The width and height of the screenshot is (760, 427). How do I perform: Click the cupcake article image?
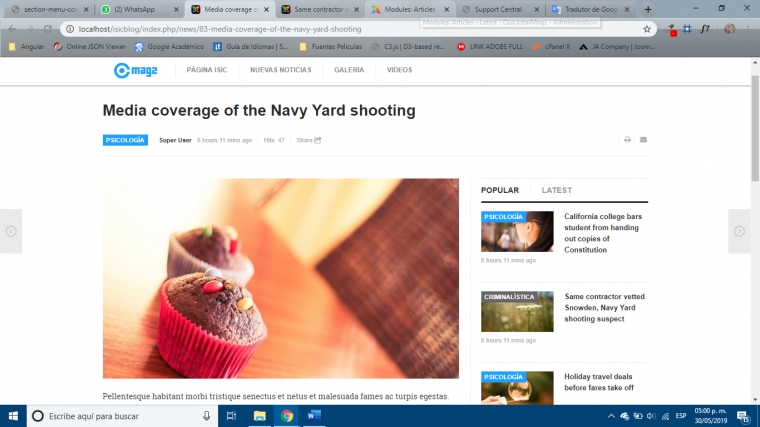(281, 278)
